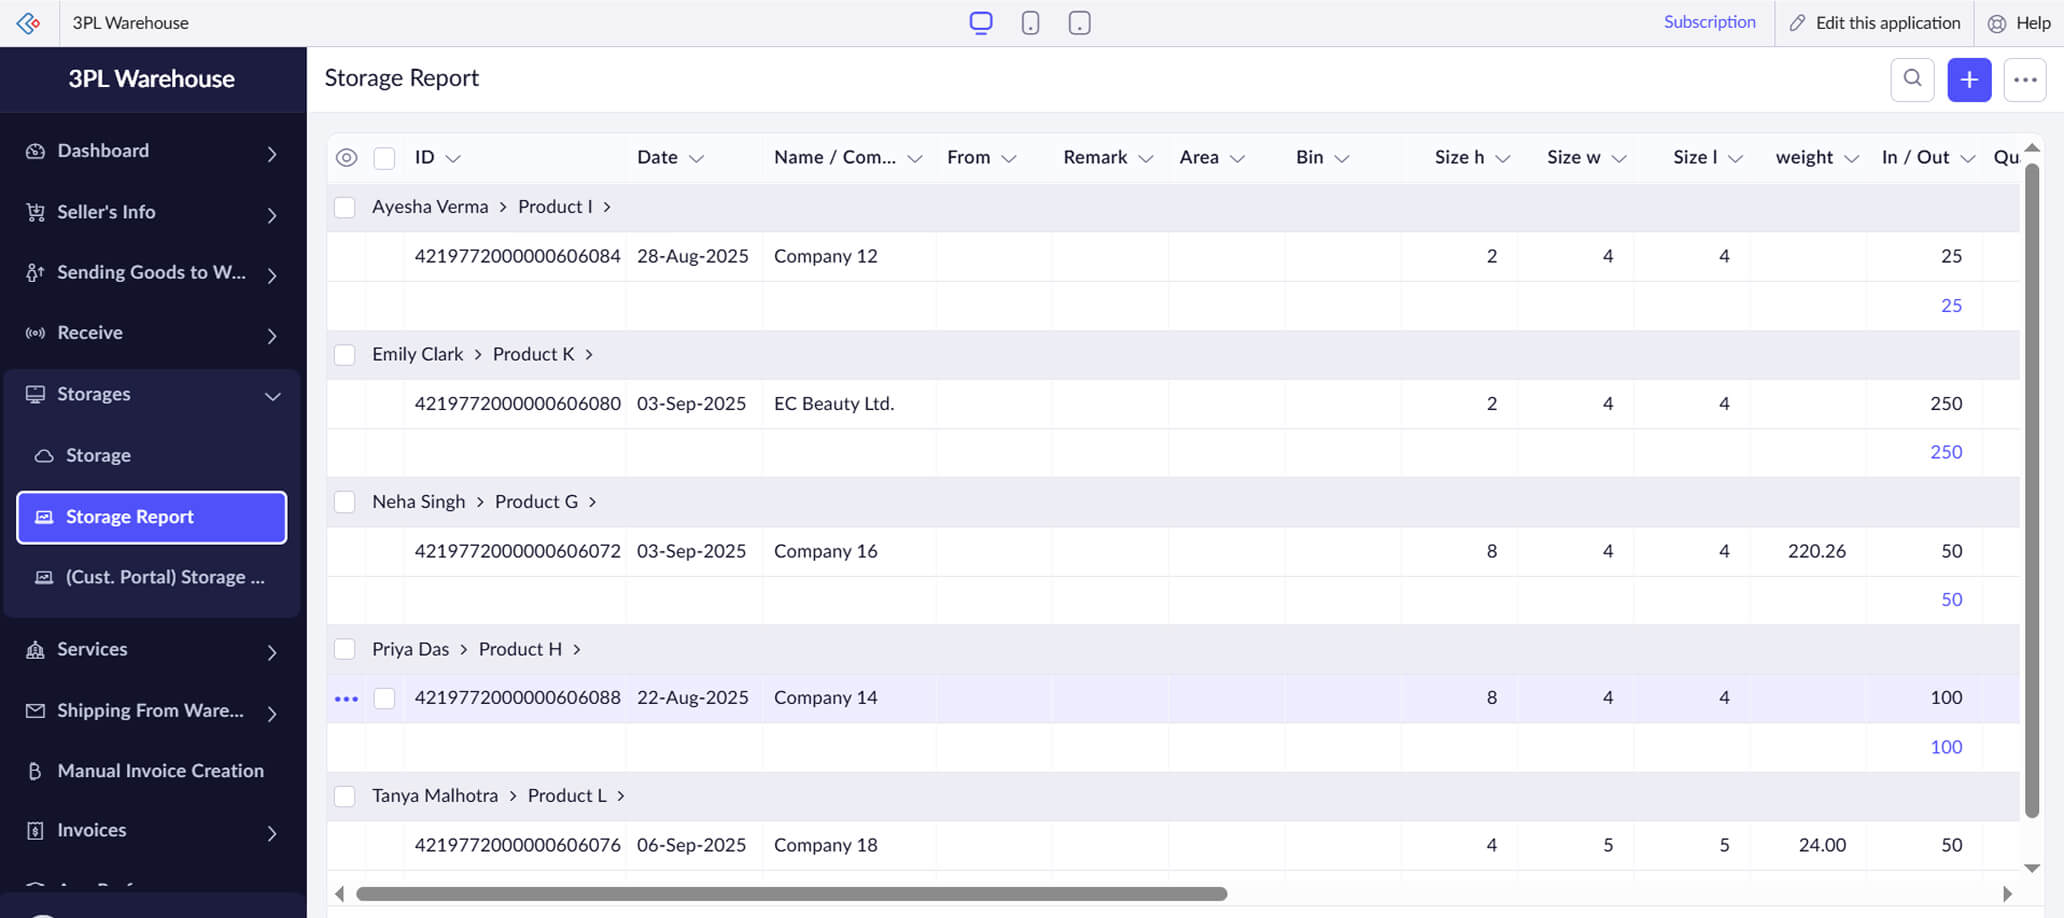Select the Ayesha Verma group checkbox
2064x918 pixels.
(345, 207)
